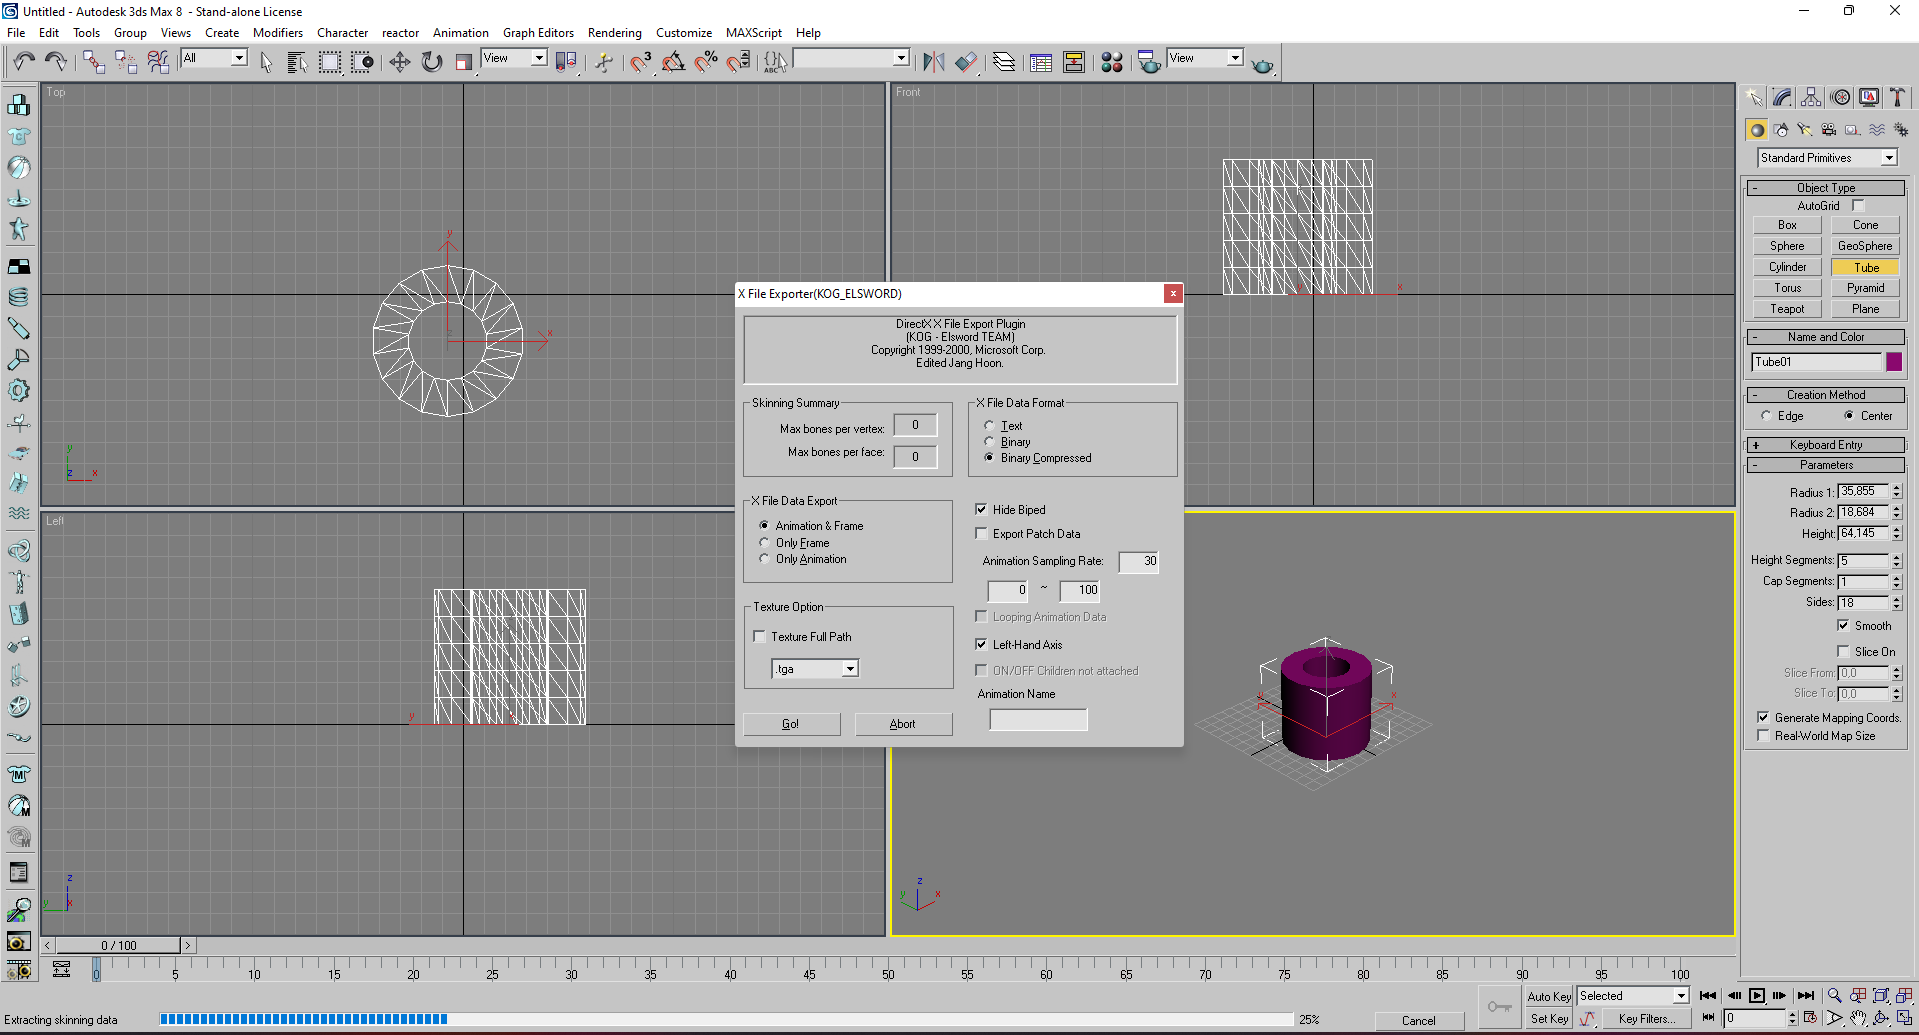Open the selection filter All dropdown
Viewport: 1919px width, 1035px height.
tap(238, 58)
